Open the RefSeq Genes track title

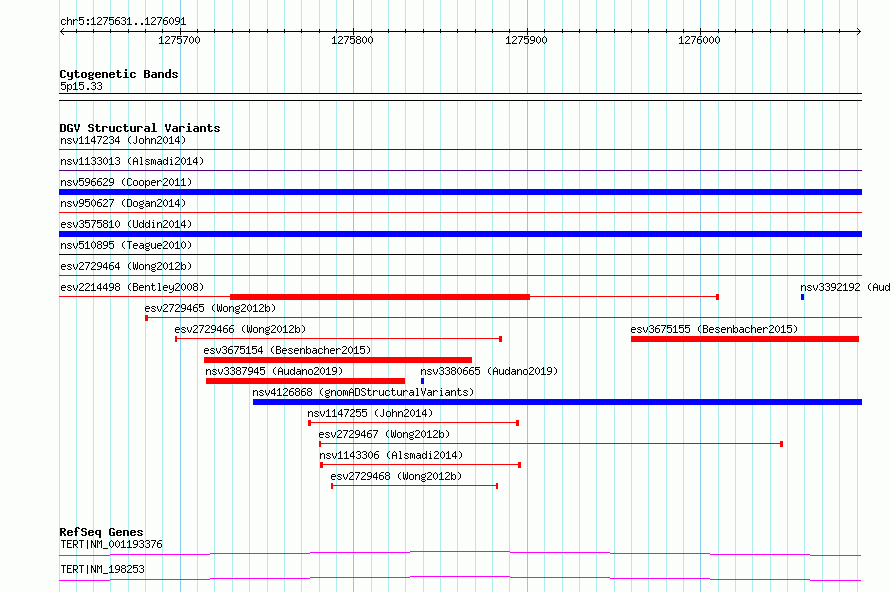point(101,532)
